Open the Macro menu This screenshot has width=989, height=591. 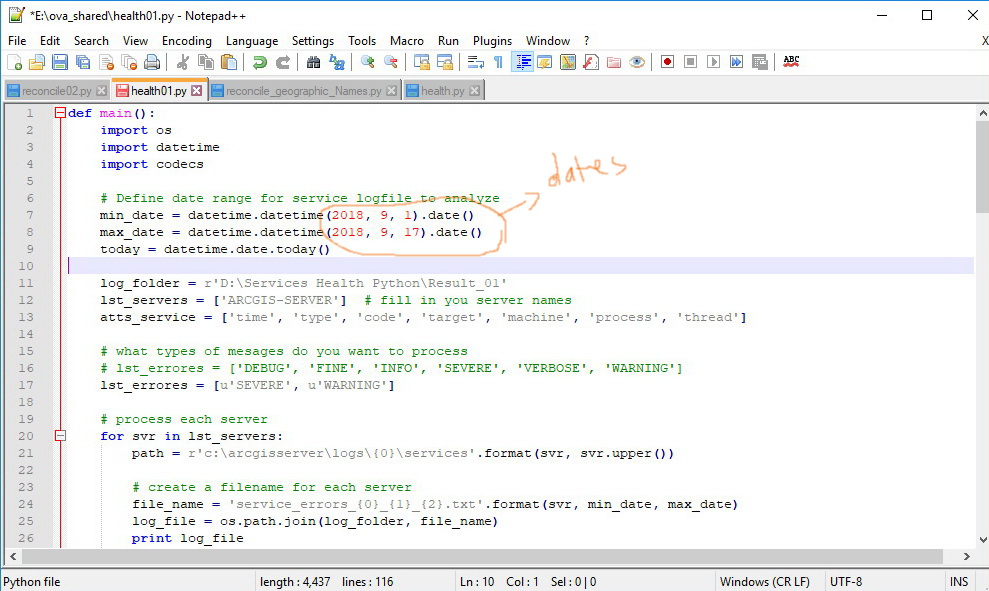click(x=407, y=41)
